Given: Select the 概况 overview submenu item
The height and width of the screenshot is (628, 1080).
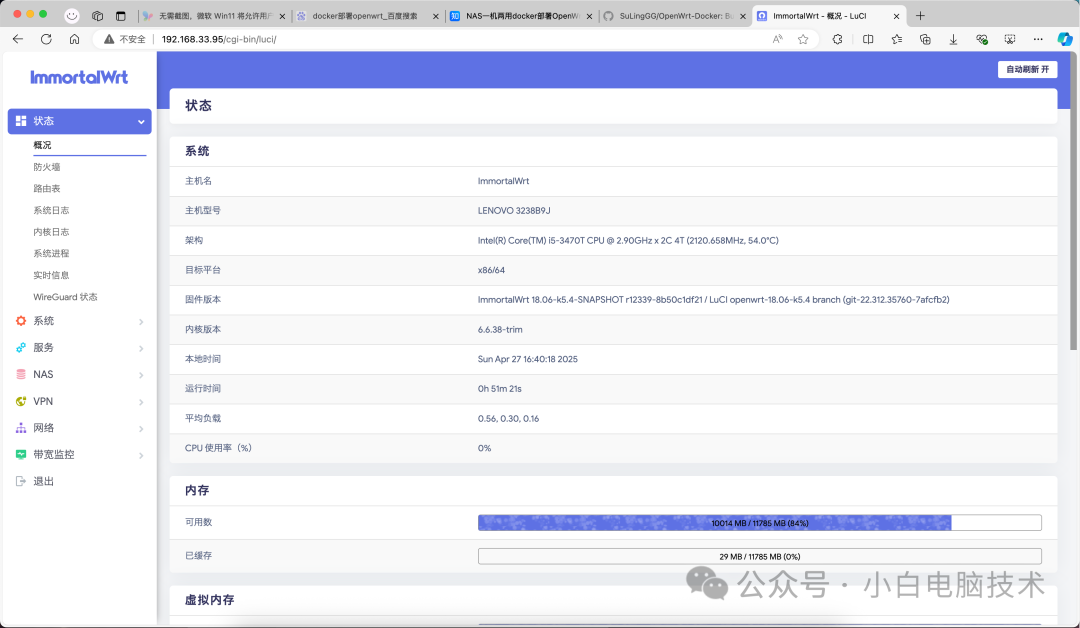Looking at the screenshot, I should [42, 145].
